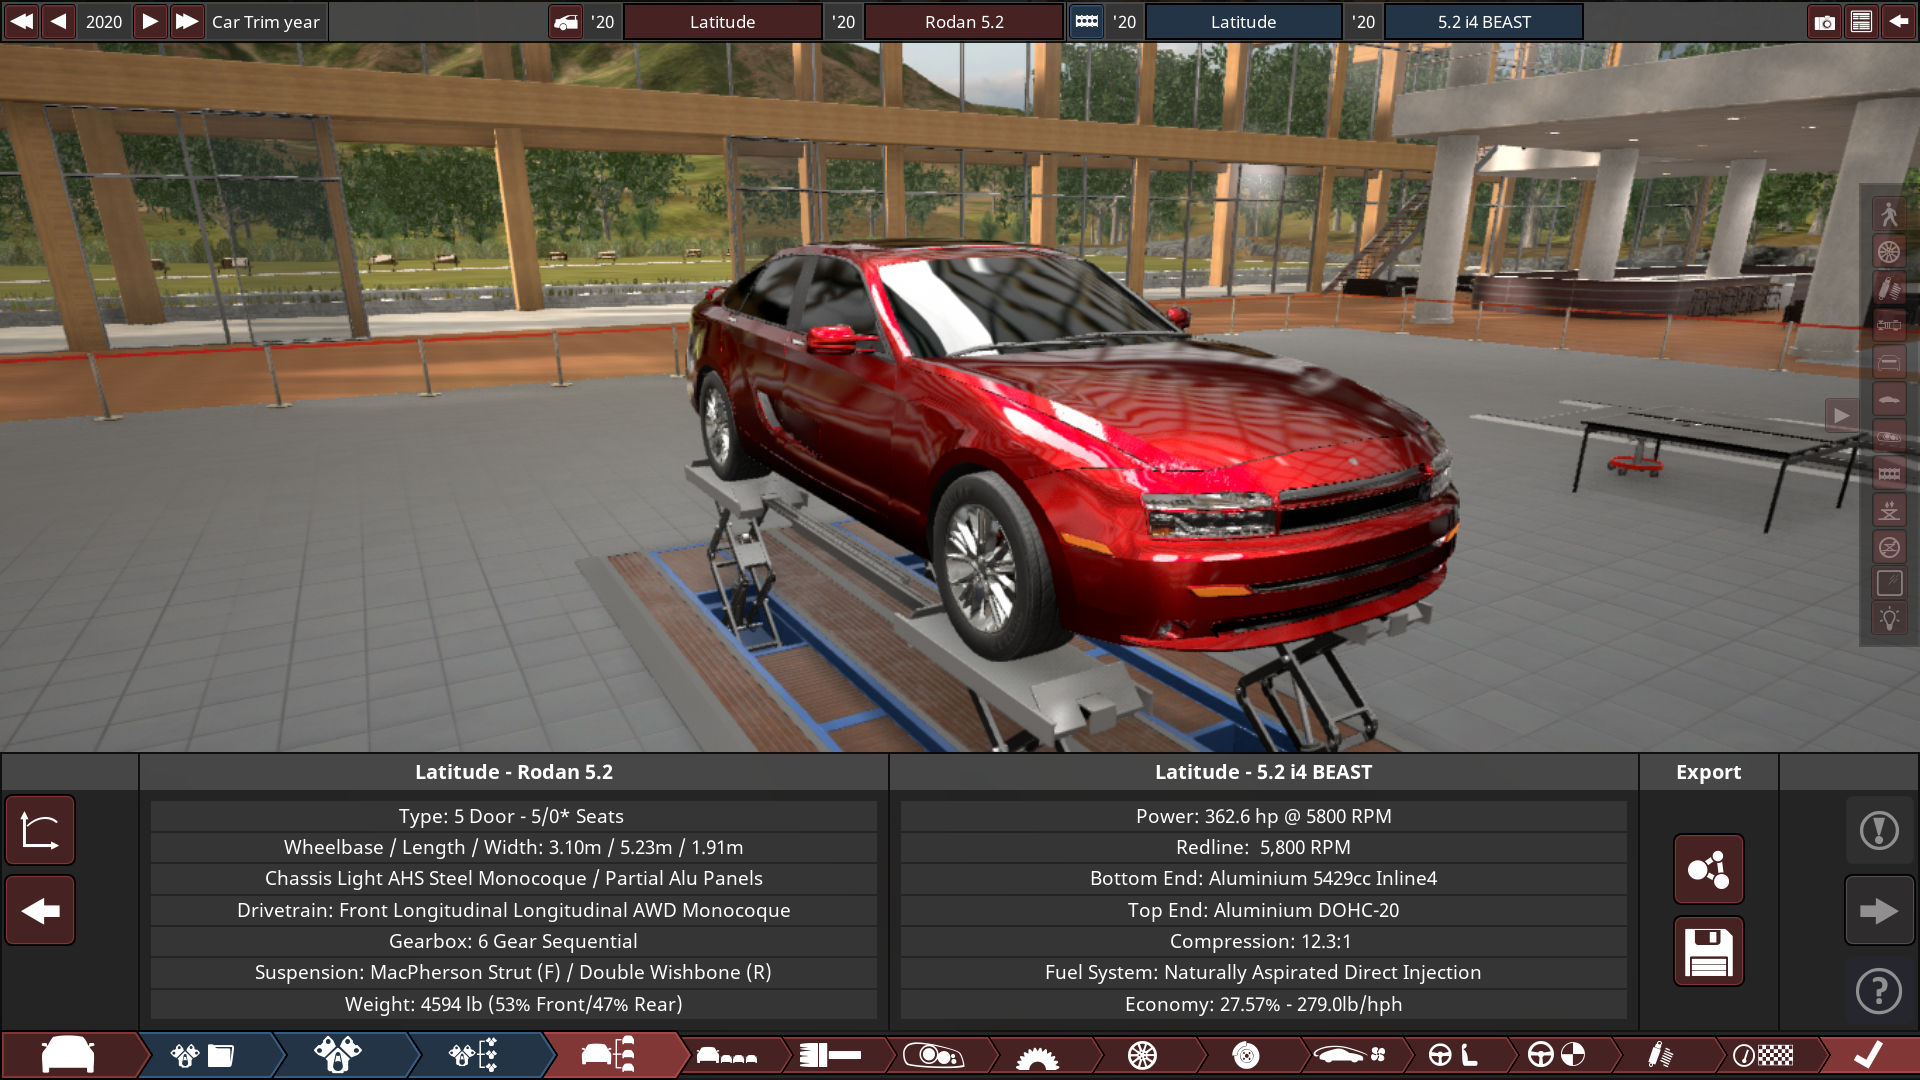Viewport: 1920px width, 1080px height.
Task: Open the gearbox drivetrain gear tab
Action: coord(1037,1055)
